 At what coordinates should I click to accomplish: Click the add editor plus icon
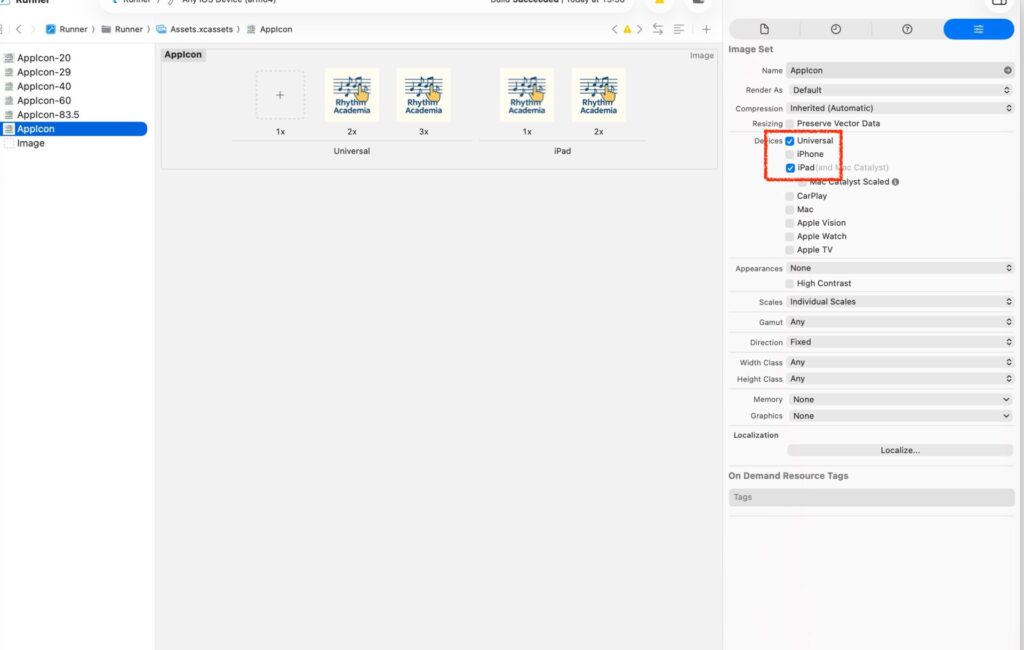click(x=706, y=30)
